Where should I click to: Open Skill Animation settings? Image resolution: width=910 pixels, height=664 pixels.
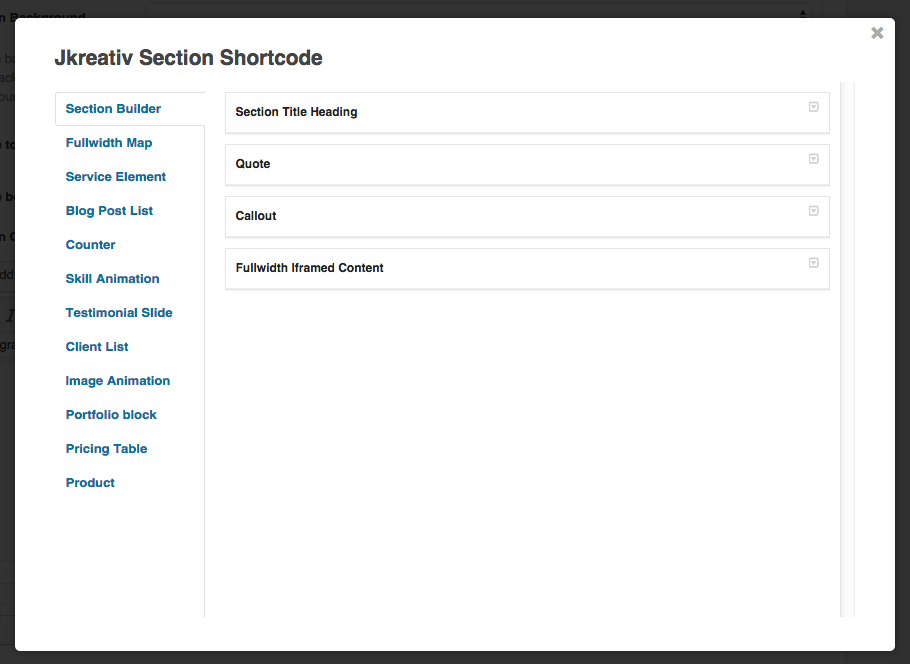click(112, 278)
